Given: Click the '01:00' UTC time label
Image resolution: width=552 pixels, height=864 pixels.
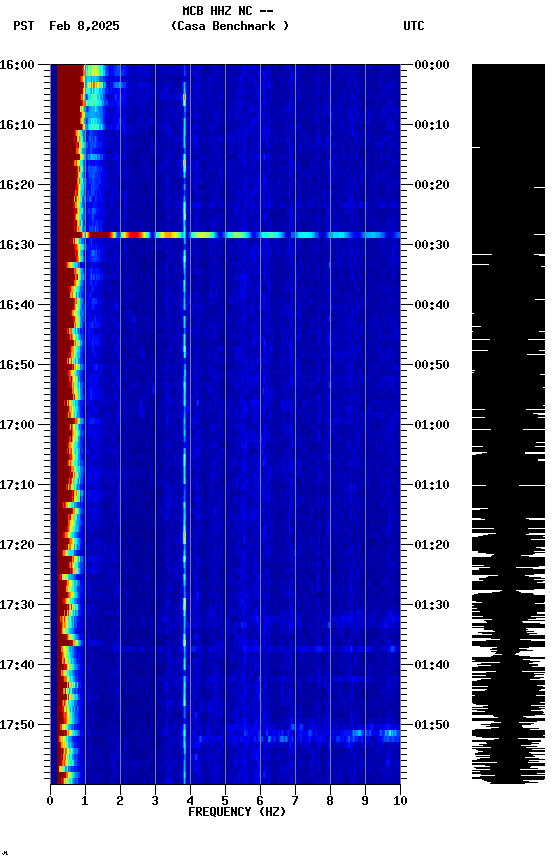Looking at the screenshot, I should [432, 425].
